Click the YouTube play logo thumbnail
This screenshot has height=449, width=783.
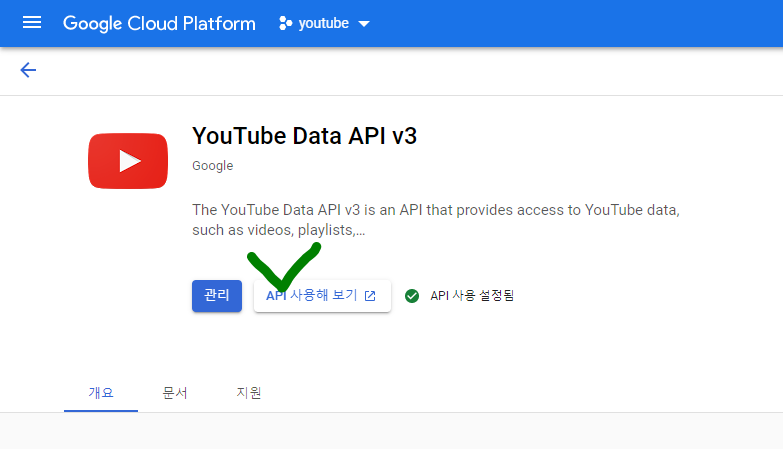coord(128,161)
